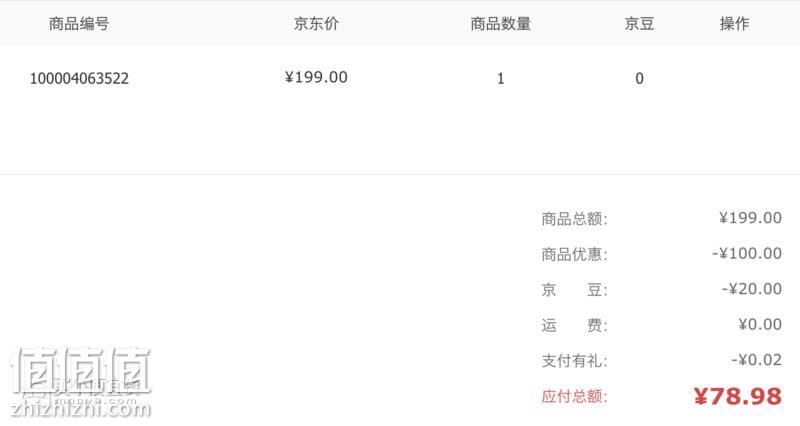
Task: Click the zhizhizhi.com watermark logo
Action: 82,382
